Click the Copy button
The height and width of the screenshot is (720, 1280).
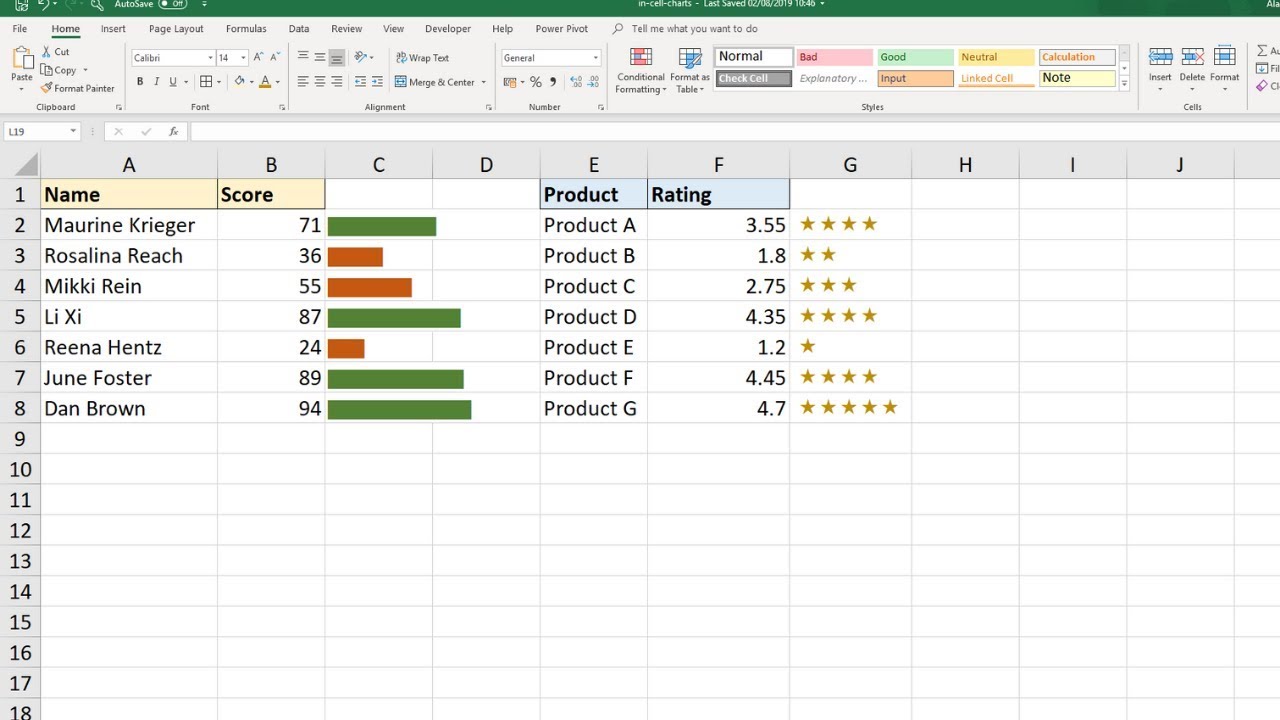[x=58, y=70]
